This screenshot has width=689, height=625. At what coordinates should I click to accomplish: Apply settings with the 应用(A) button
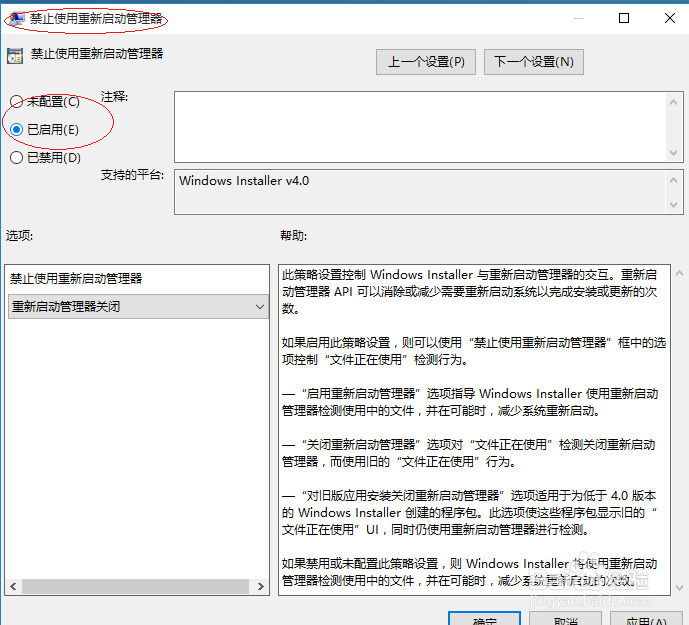pyautogui.click(x=646, y=618)
